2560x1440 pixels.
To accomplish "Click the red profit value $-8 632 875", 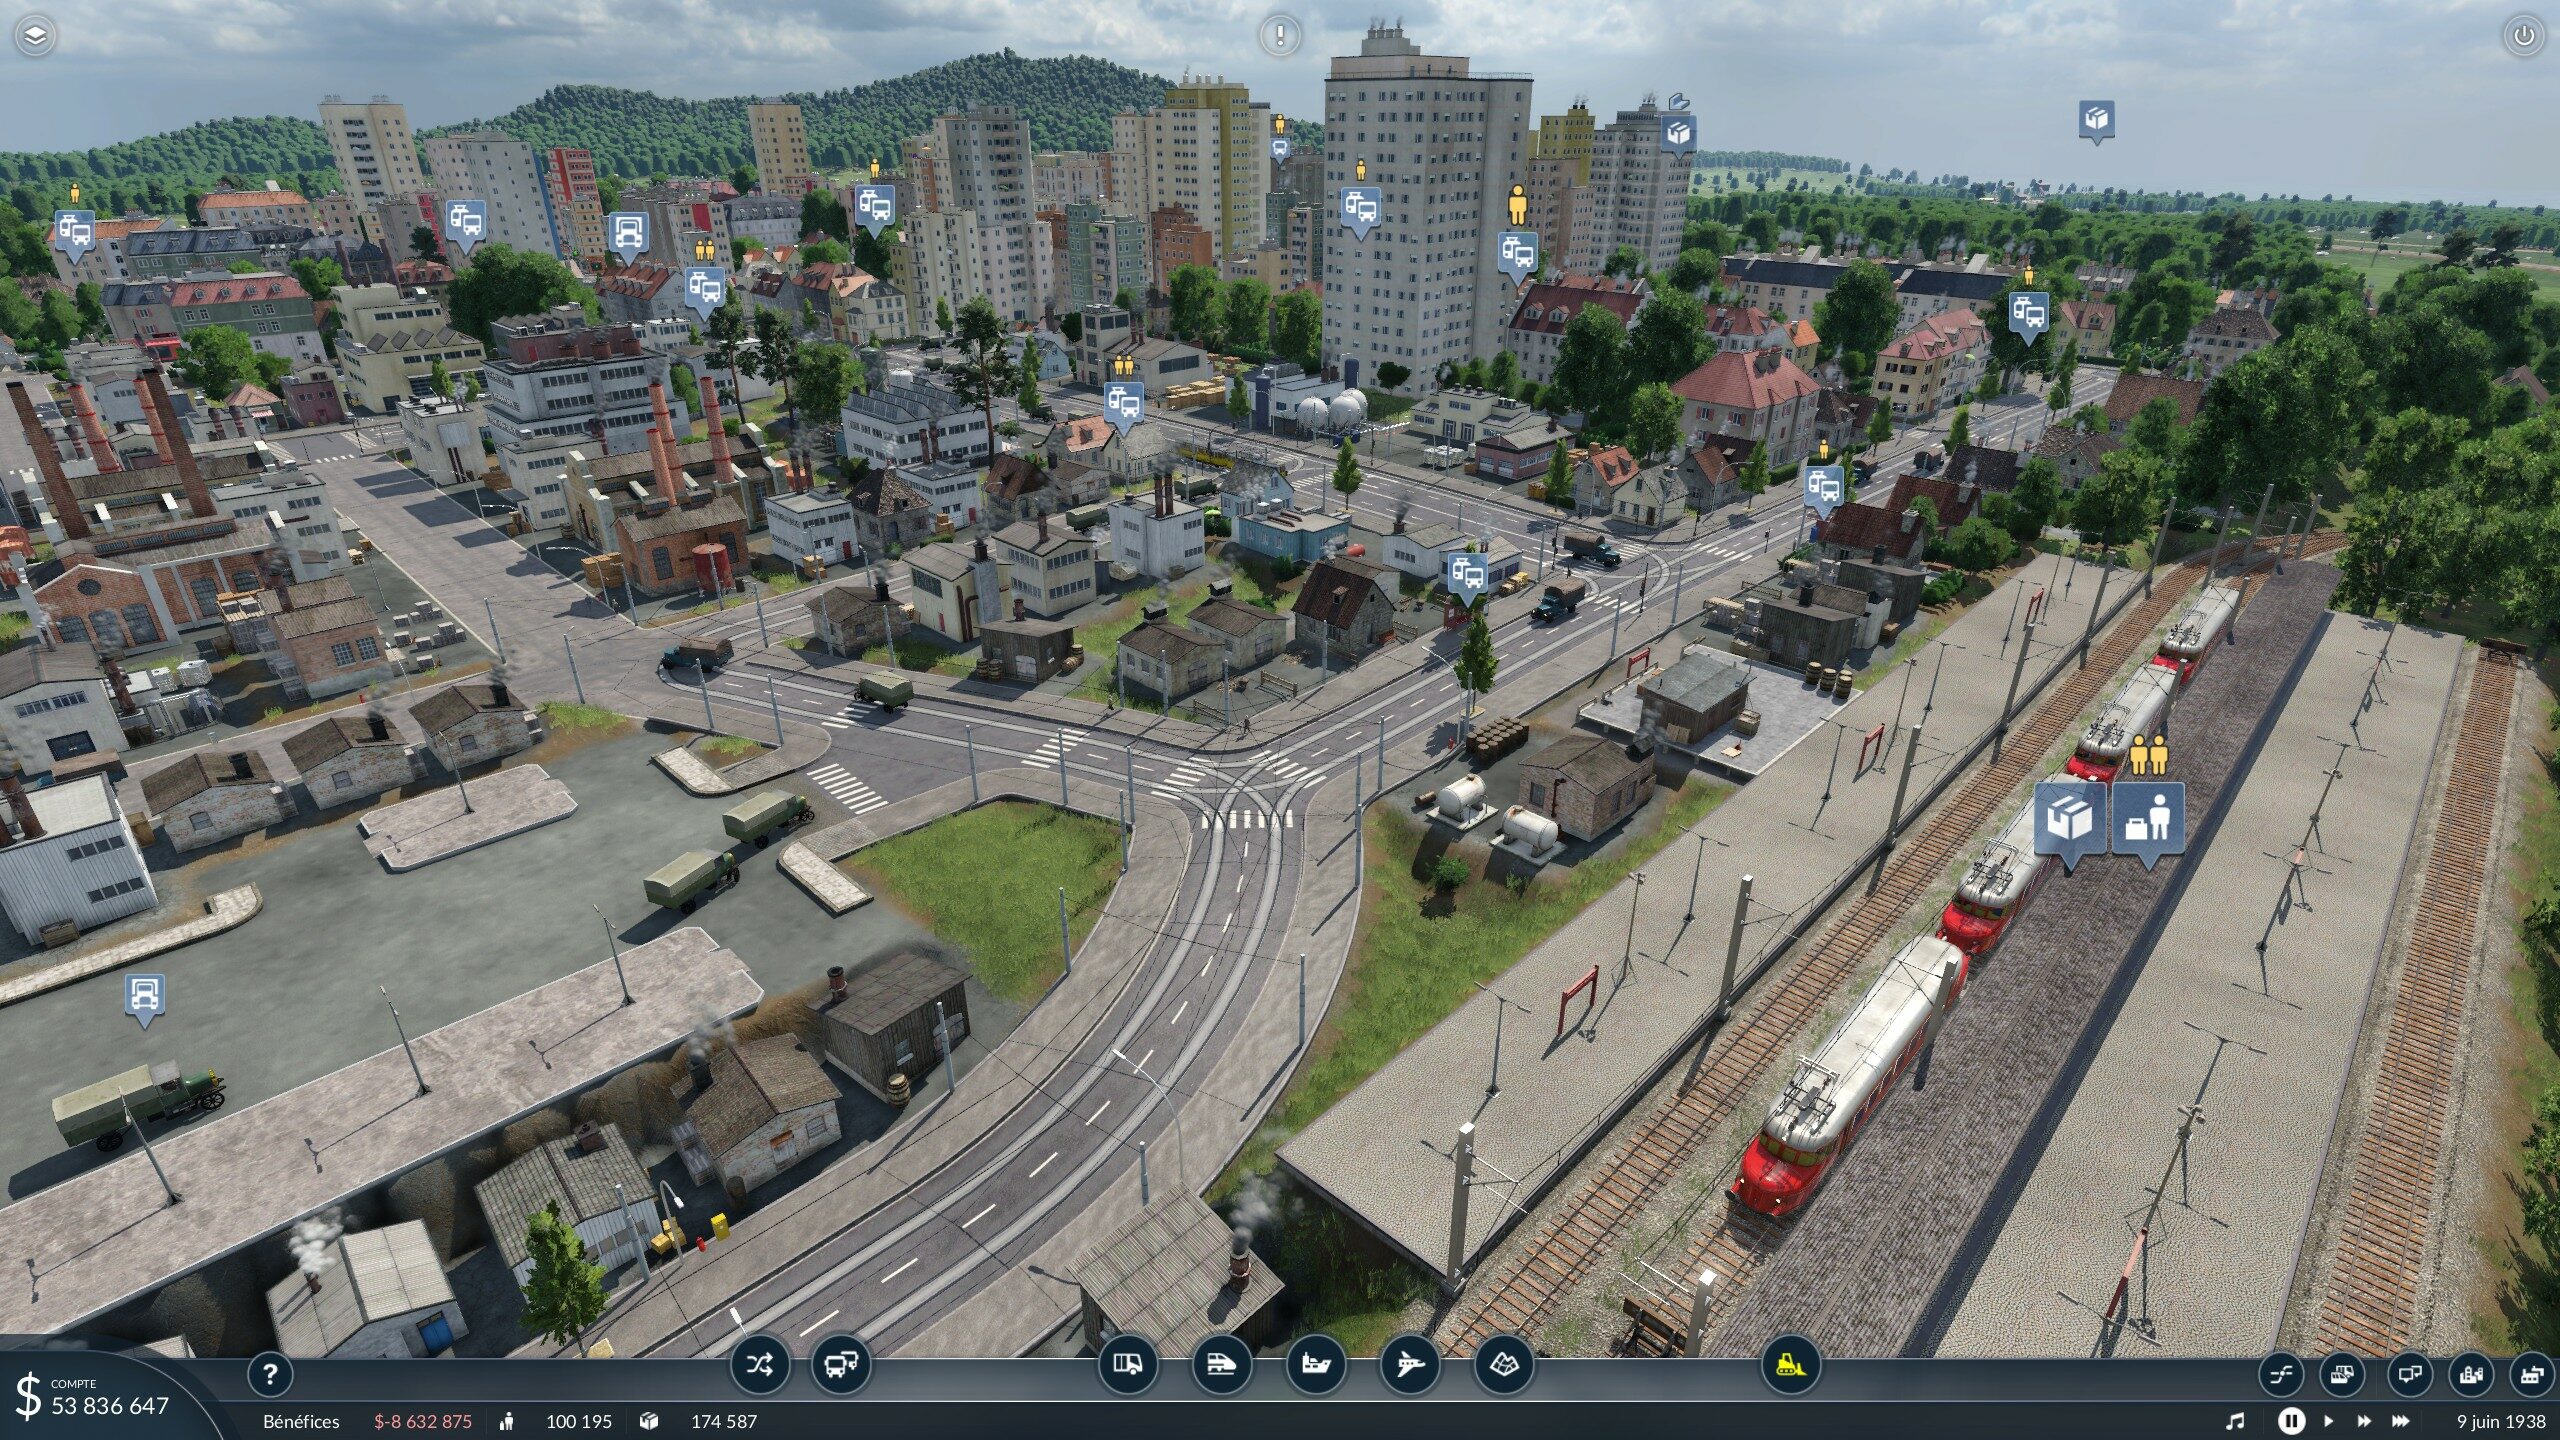I will [423, 1421].
